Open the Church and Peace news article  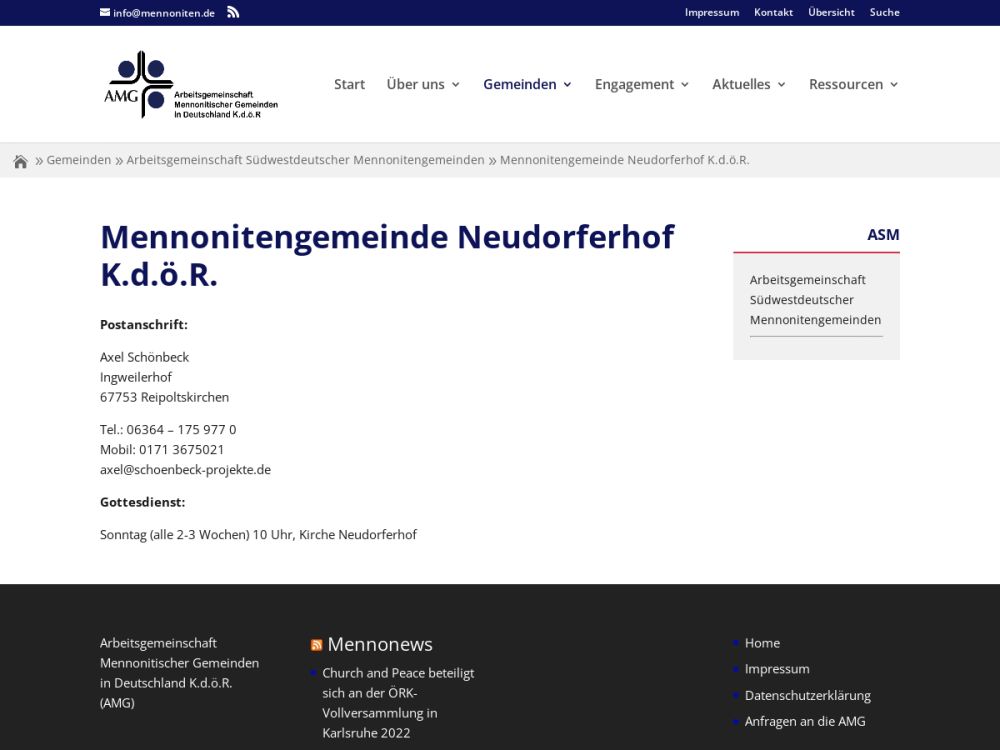(398, 703)
